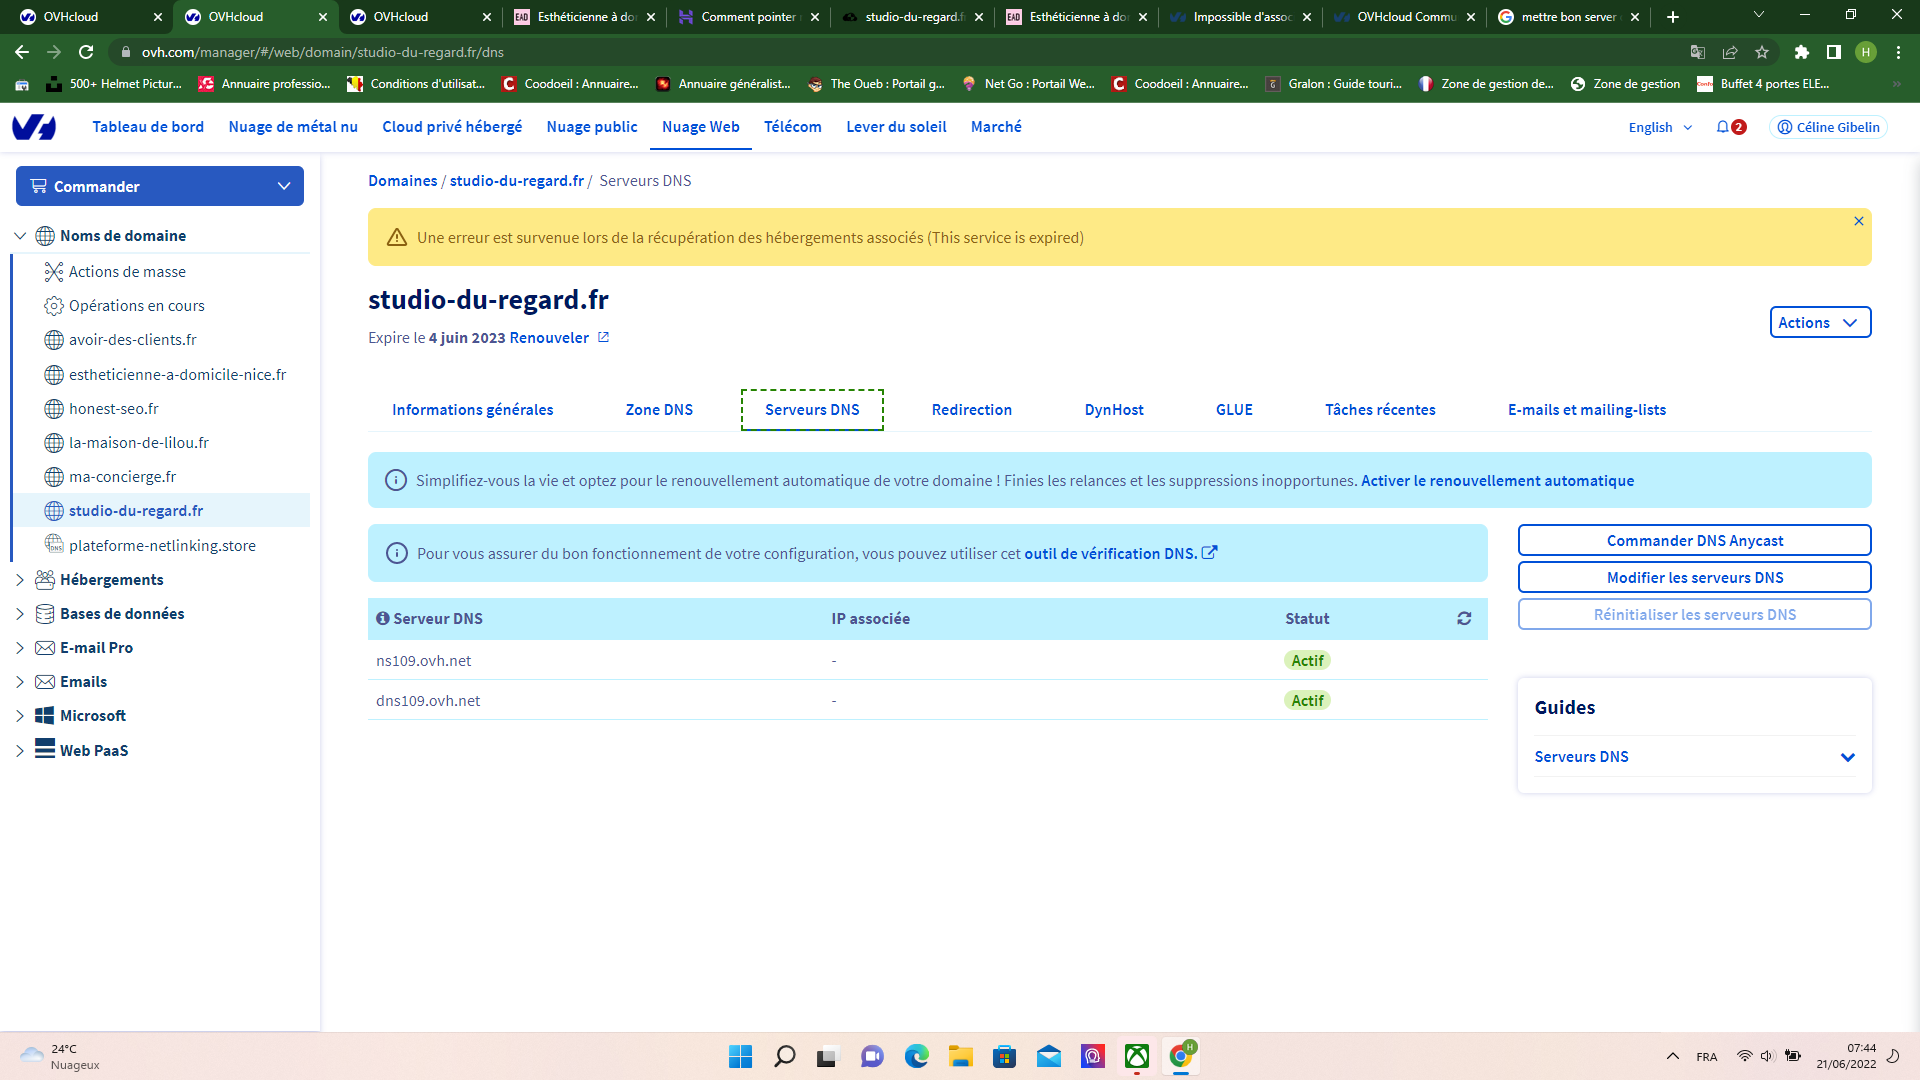
Task: Click the Domaines breadcrumb link
Action: point(403,181)
